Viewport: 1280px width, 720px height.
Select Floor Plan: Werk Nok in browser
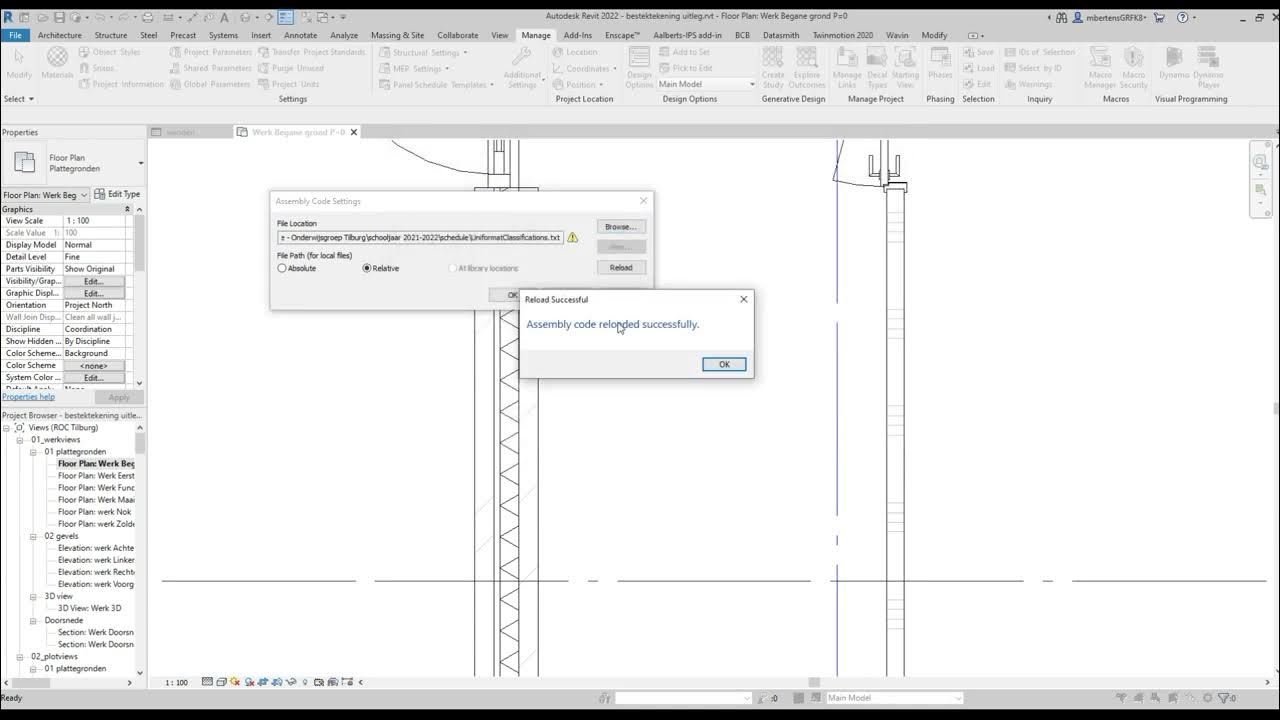tap(95, 512)
